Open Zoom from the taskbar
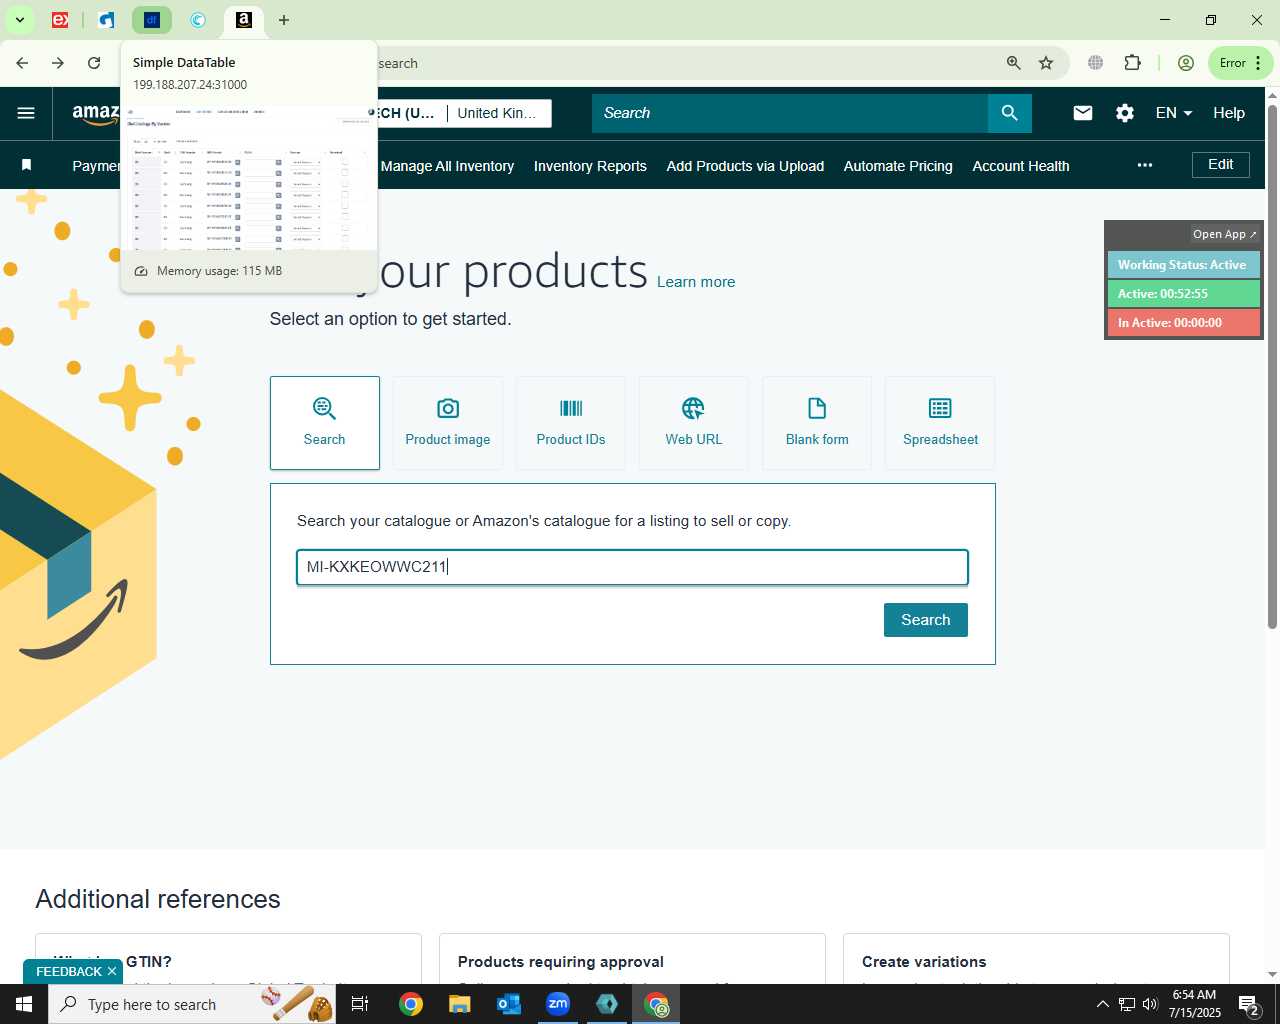The image size is (1280, 1024). (558, 1004)
